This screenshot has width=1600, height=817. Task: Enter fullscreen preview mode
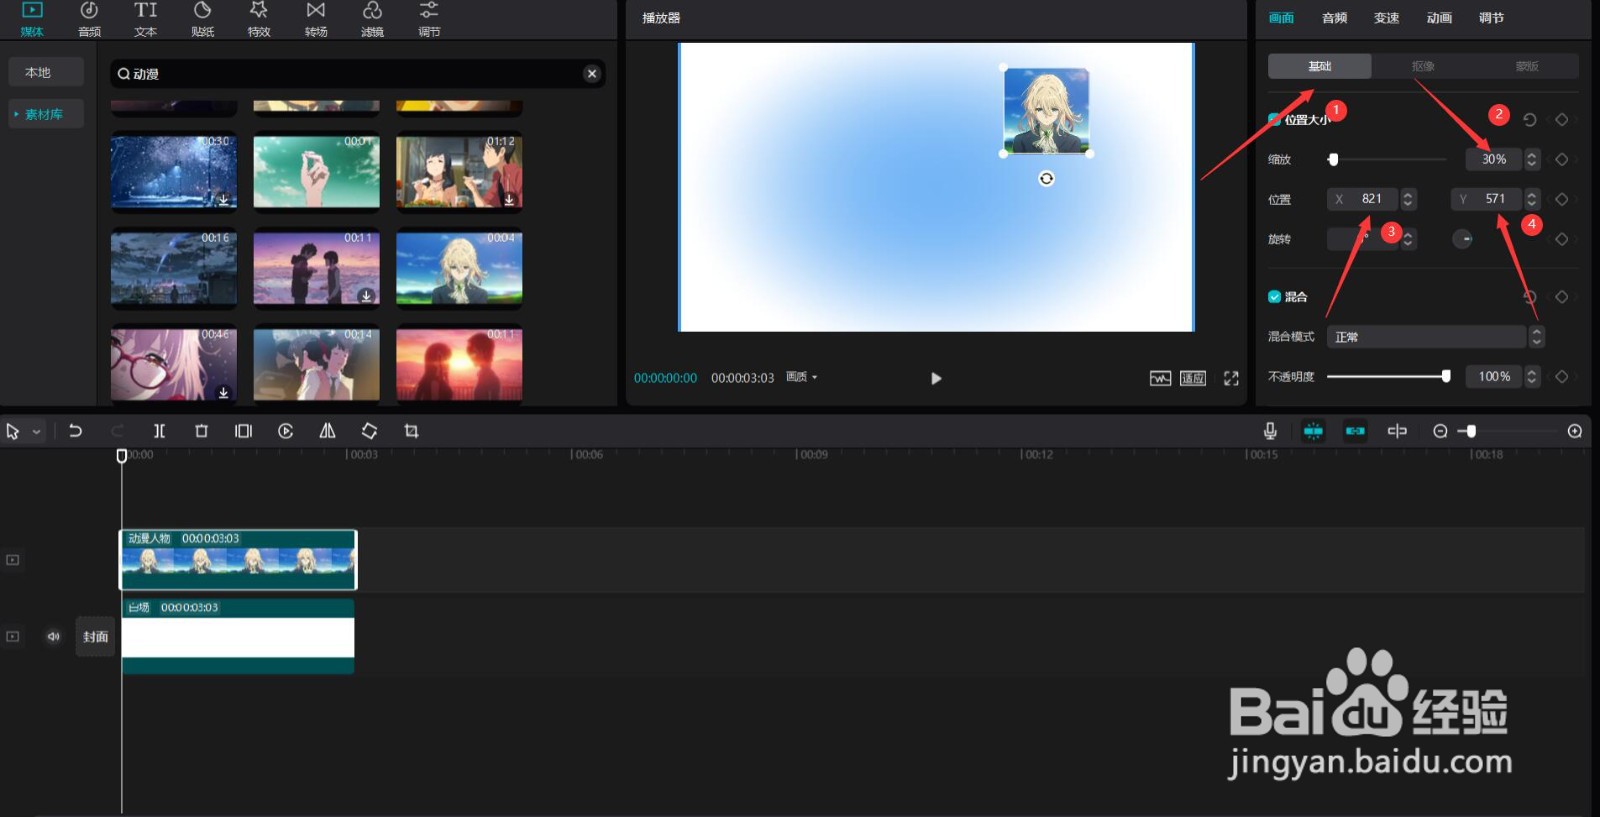[1231, 378]
